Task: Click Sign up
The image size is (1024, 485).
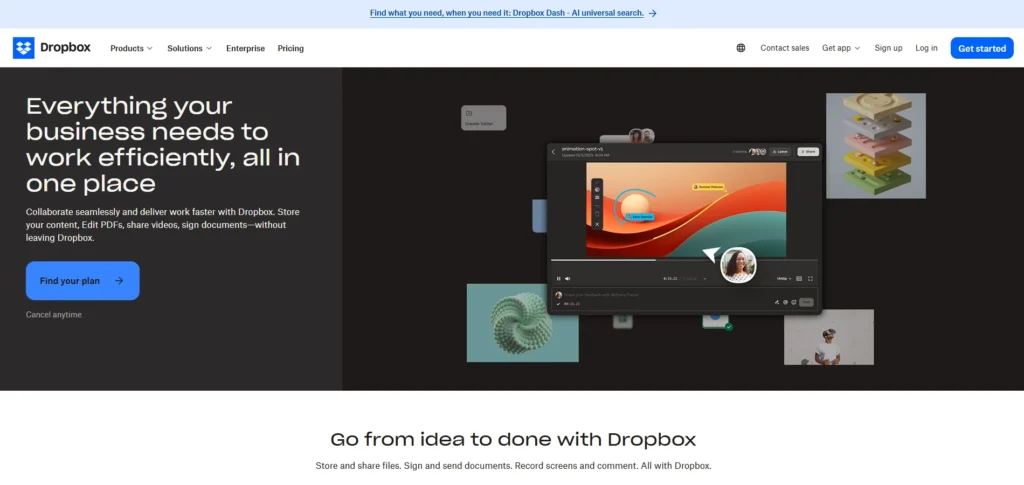Action: point(888,48)
